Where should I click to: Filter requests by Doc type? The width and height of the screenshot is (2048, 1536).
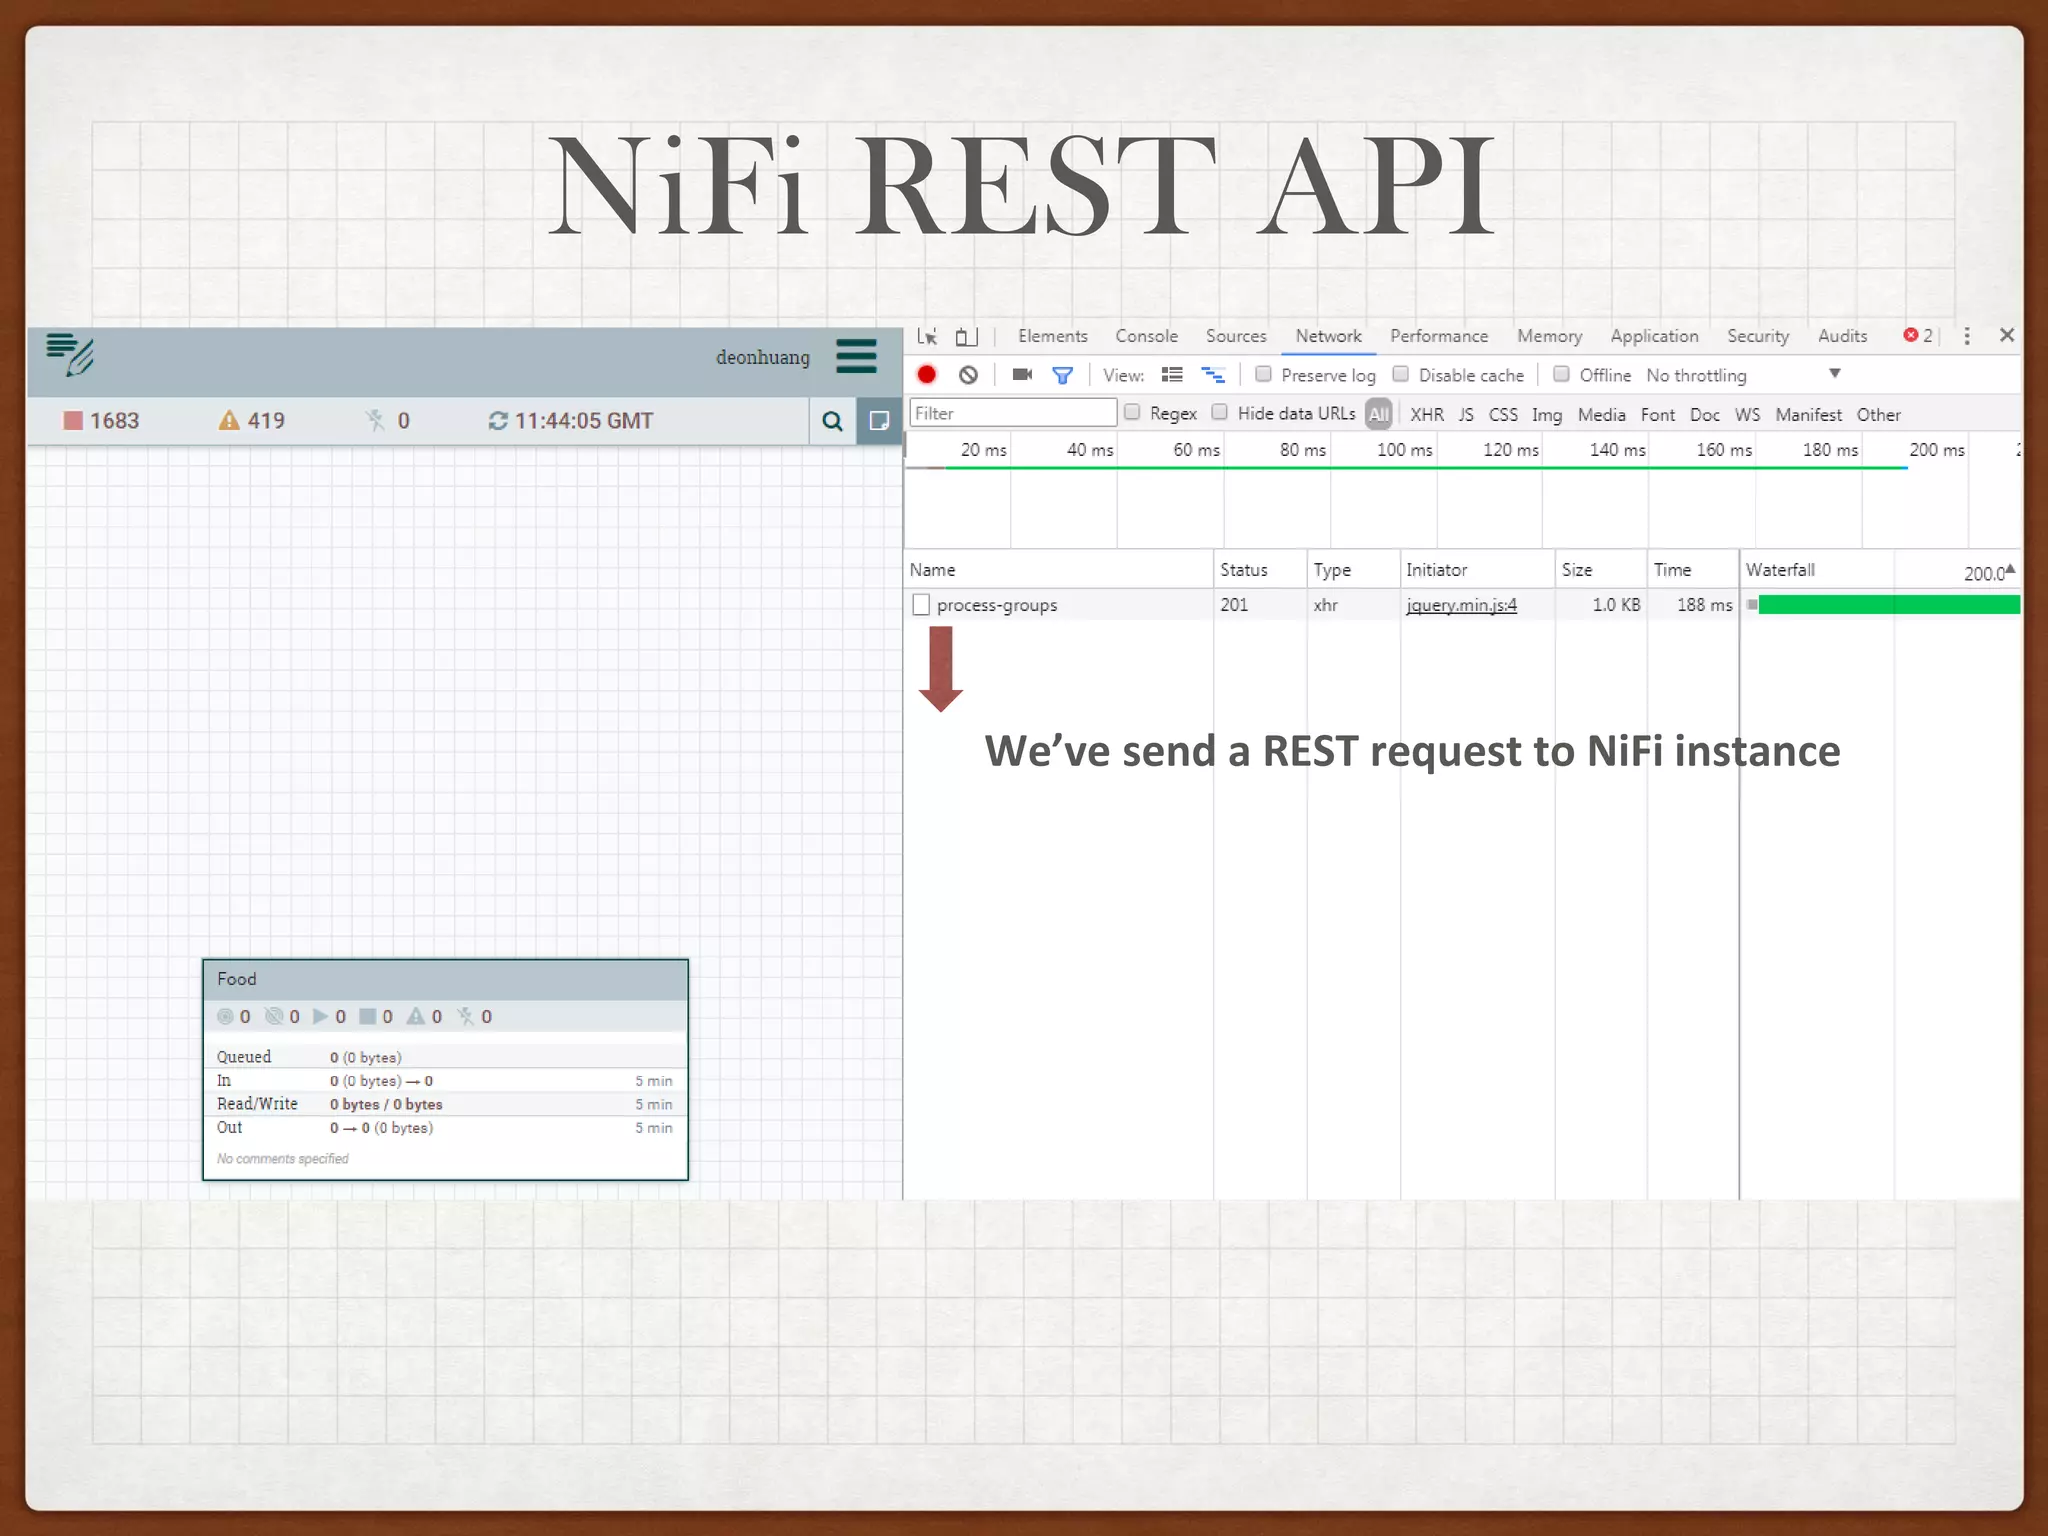[1705, 414]
